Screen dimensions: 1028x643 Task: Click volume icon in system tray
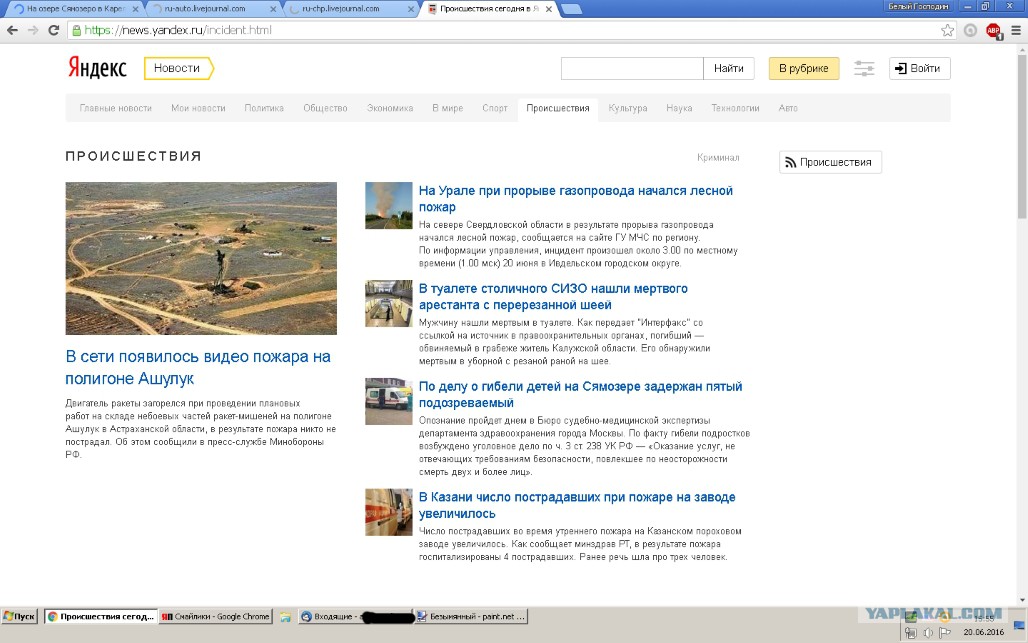(x=928, y=633)
